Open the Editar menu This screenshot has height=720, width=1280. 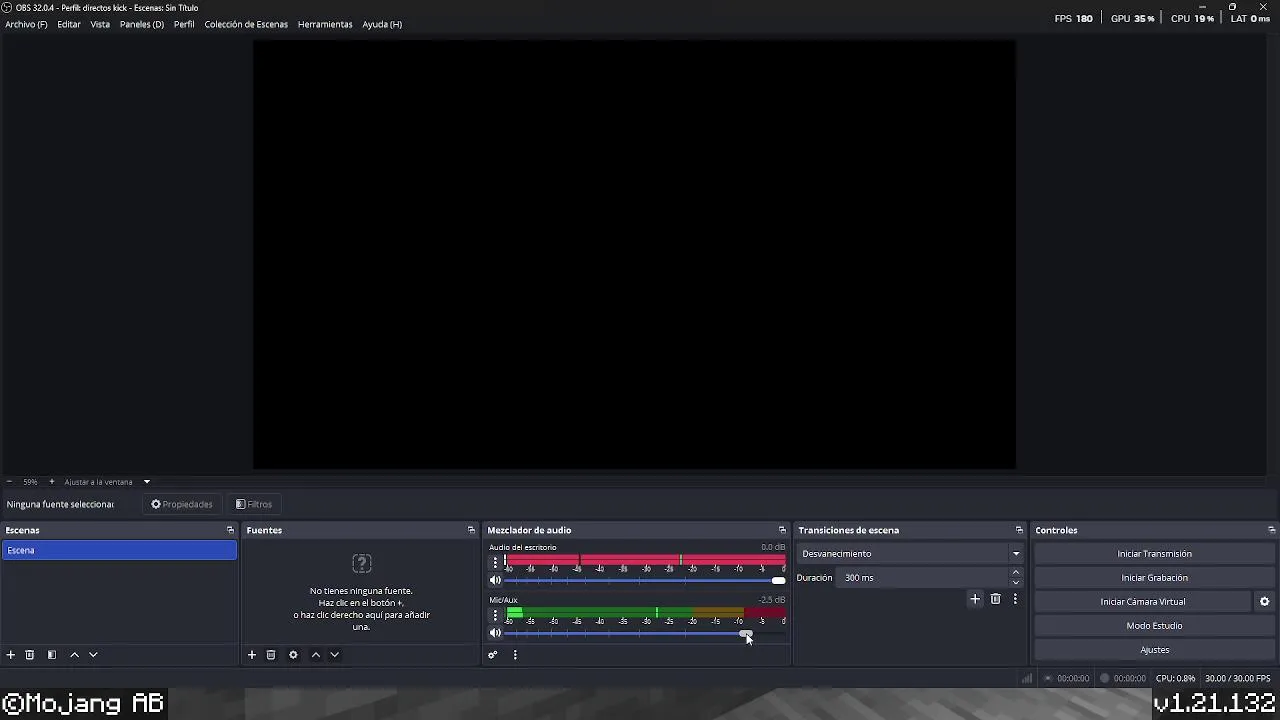pyautogui.click(x=69, y=24)
